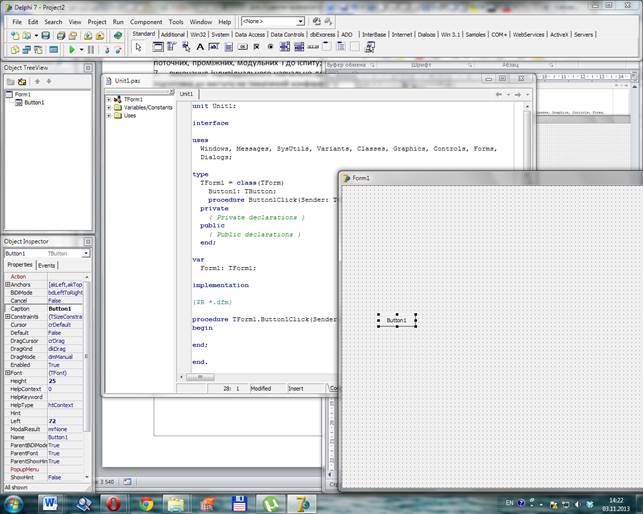Expand the Anchors property in Object Inspector
Viewport: 643px width, 514px height.
click(7, 284)
